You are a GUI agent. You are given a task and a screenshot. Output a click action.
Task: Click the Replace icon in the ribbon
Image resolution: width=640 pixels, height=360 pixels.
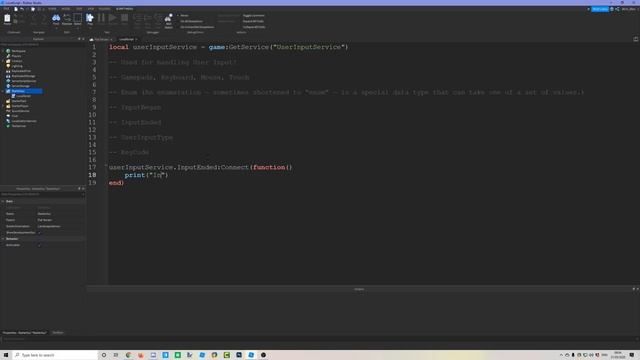67,18
